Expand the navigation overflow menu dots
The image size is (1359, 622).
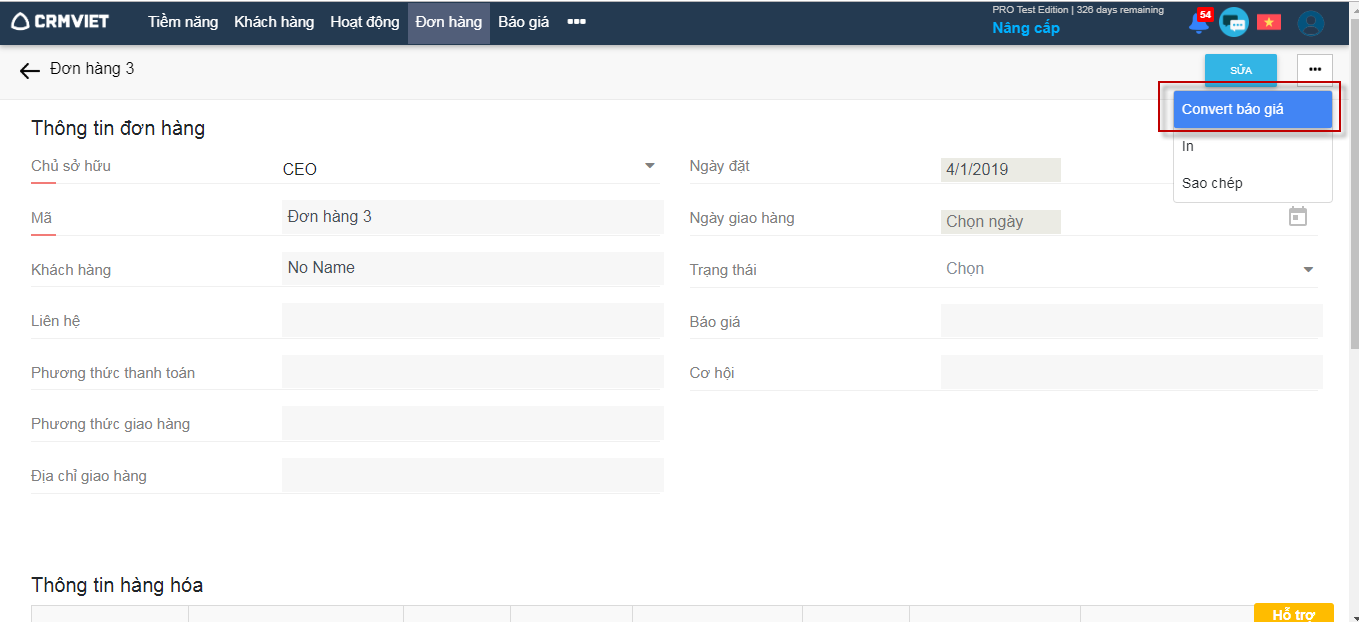click(576, 22)
